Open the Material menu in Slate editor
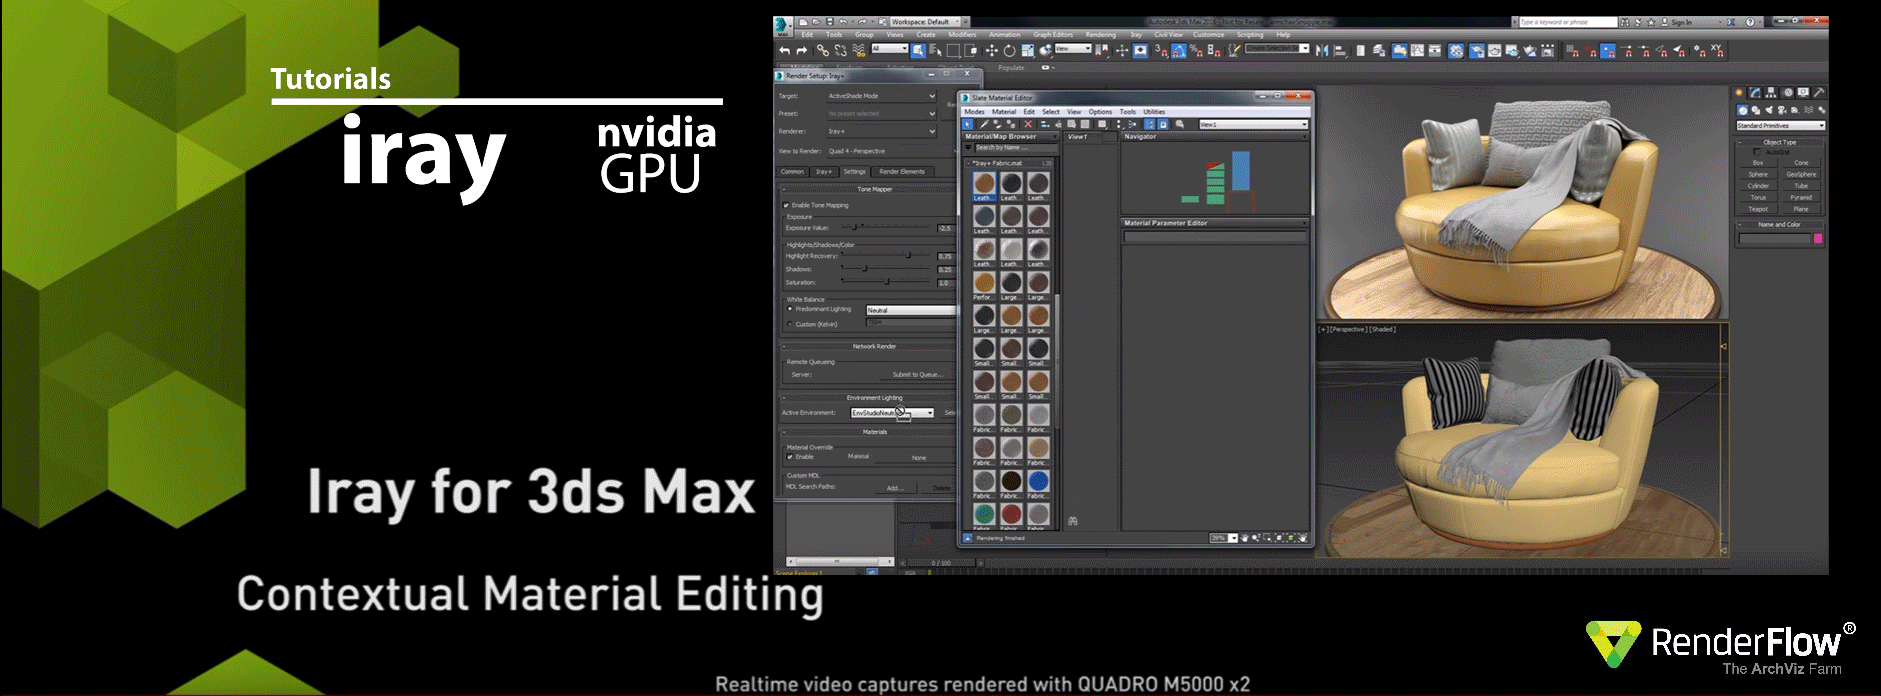 (x=1004, y=112)
